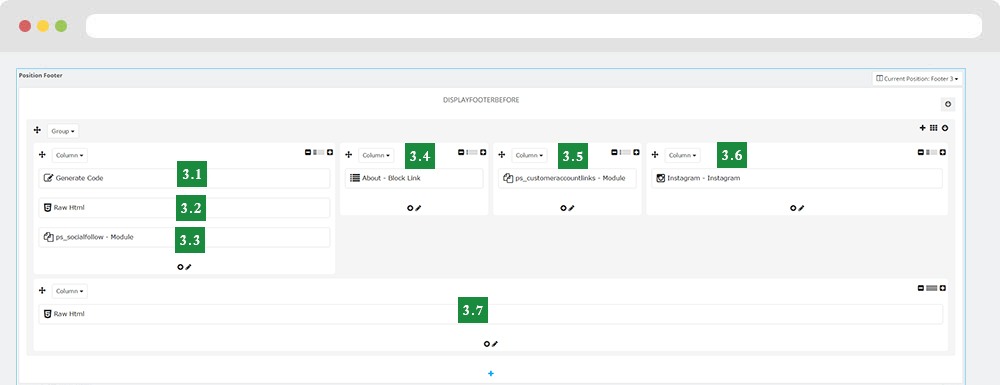Decrease width of the Generate Code column
This screenshot has width=1000, height=385.
[308, 152]
